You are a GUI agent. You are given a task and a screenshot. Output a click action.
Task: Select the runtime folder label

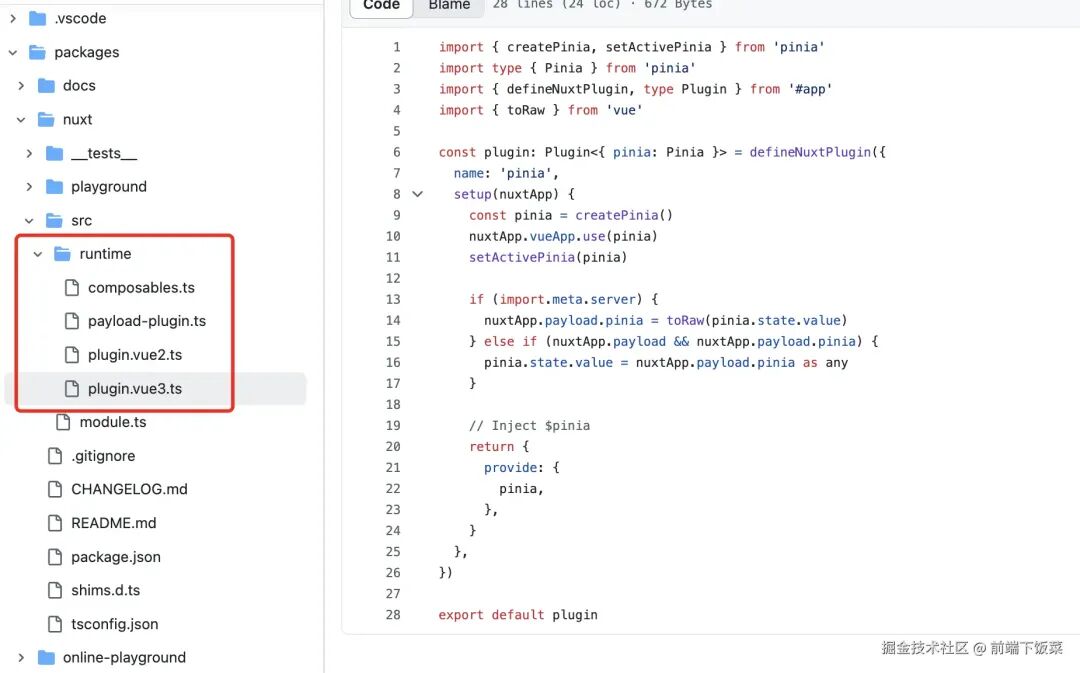point(105,254)
